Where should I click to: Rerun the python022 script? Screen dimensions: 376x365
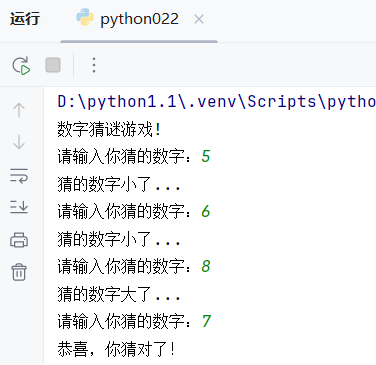pyautogui.click(x=21, y=65)
